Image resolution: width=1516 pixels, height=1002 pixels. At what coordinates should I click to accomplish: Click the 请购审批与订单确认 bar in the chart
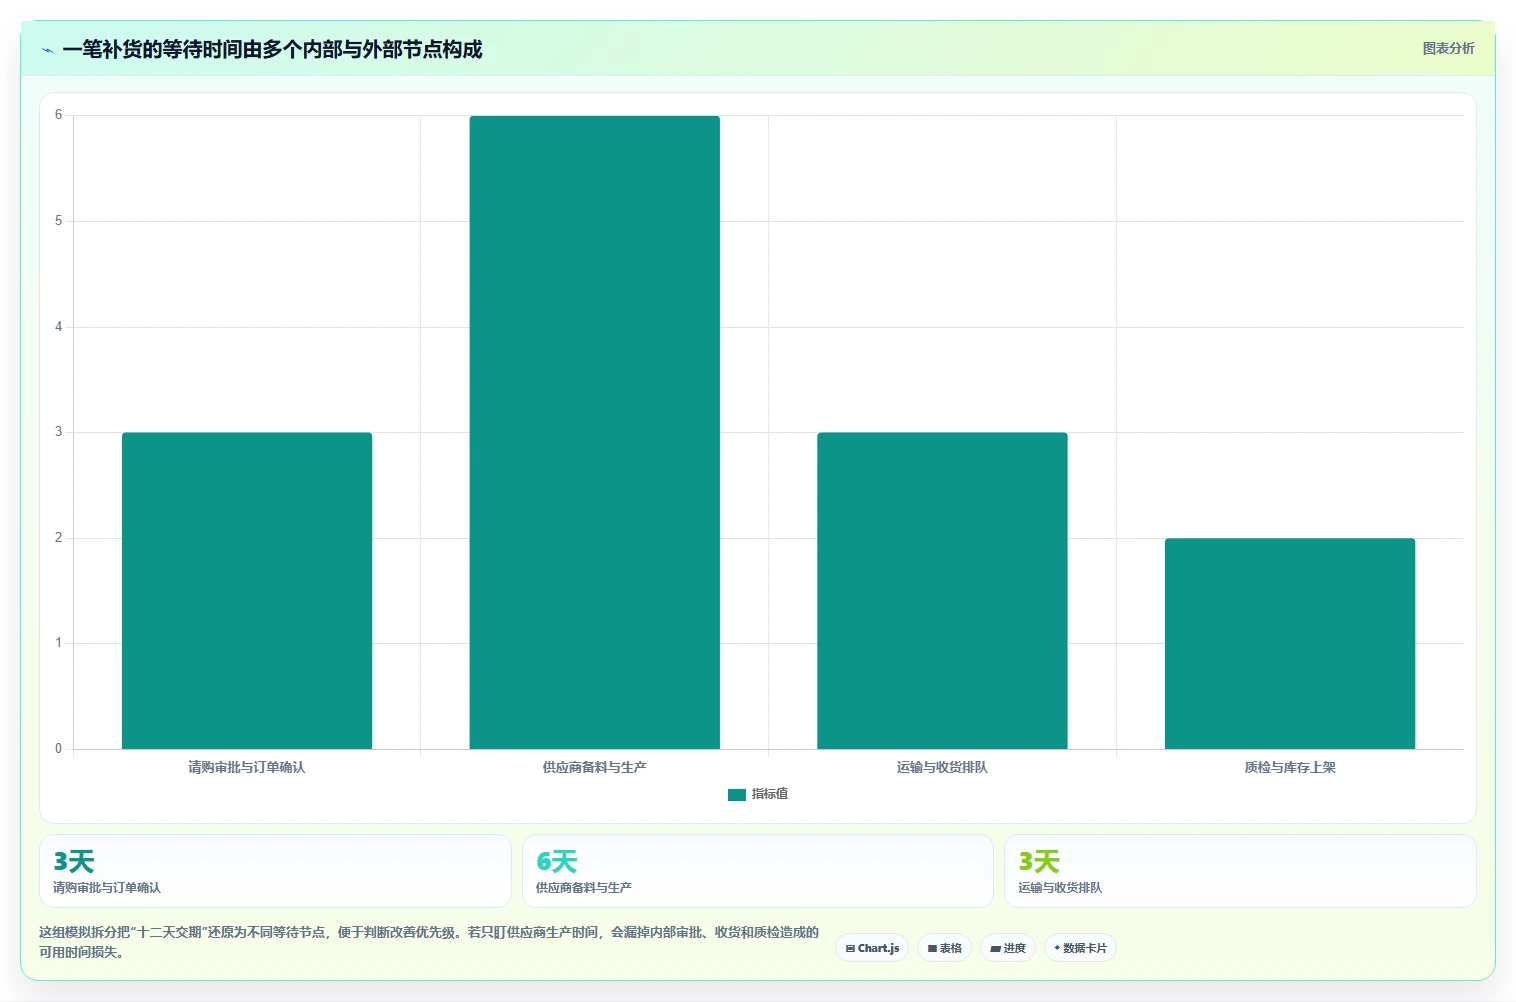tap(247, 590)
